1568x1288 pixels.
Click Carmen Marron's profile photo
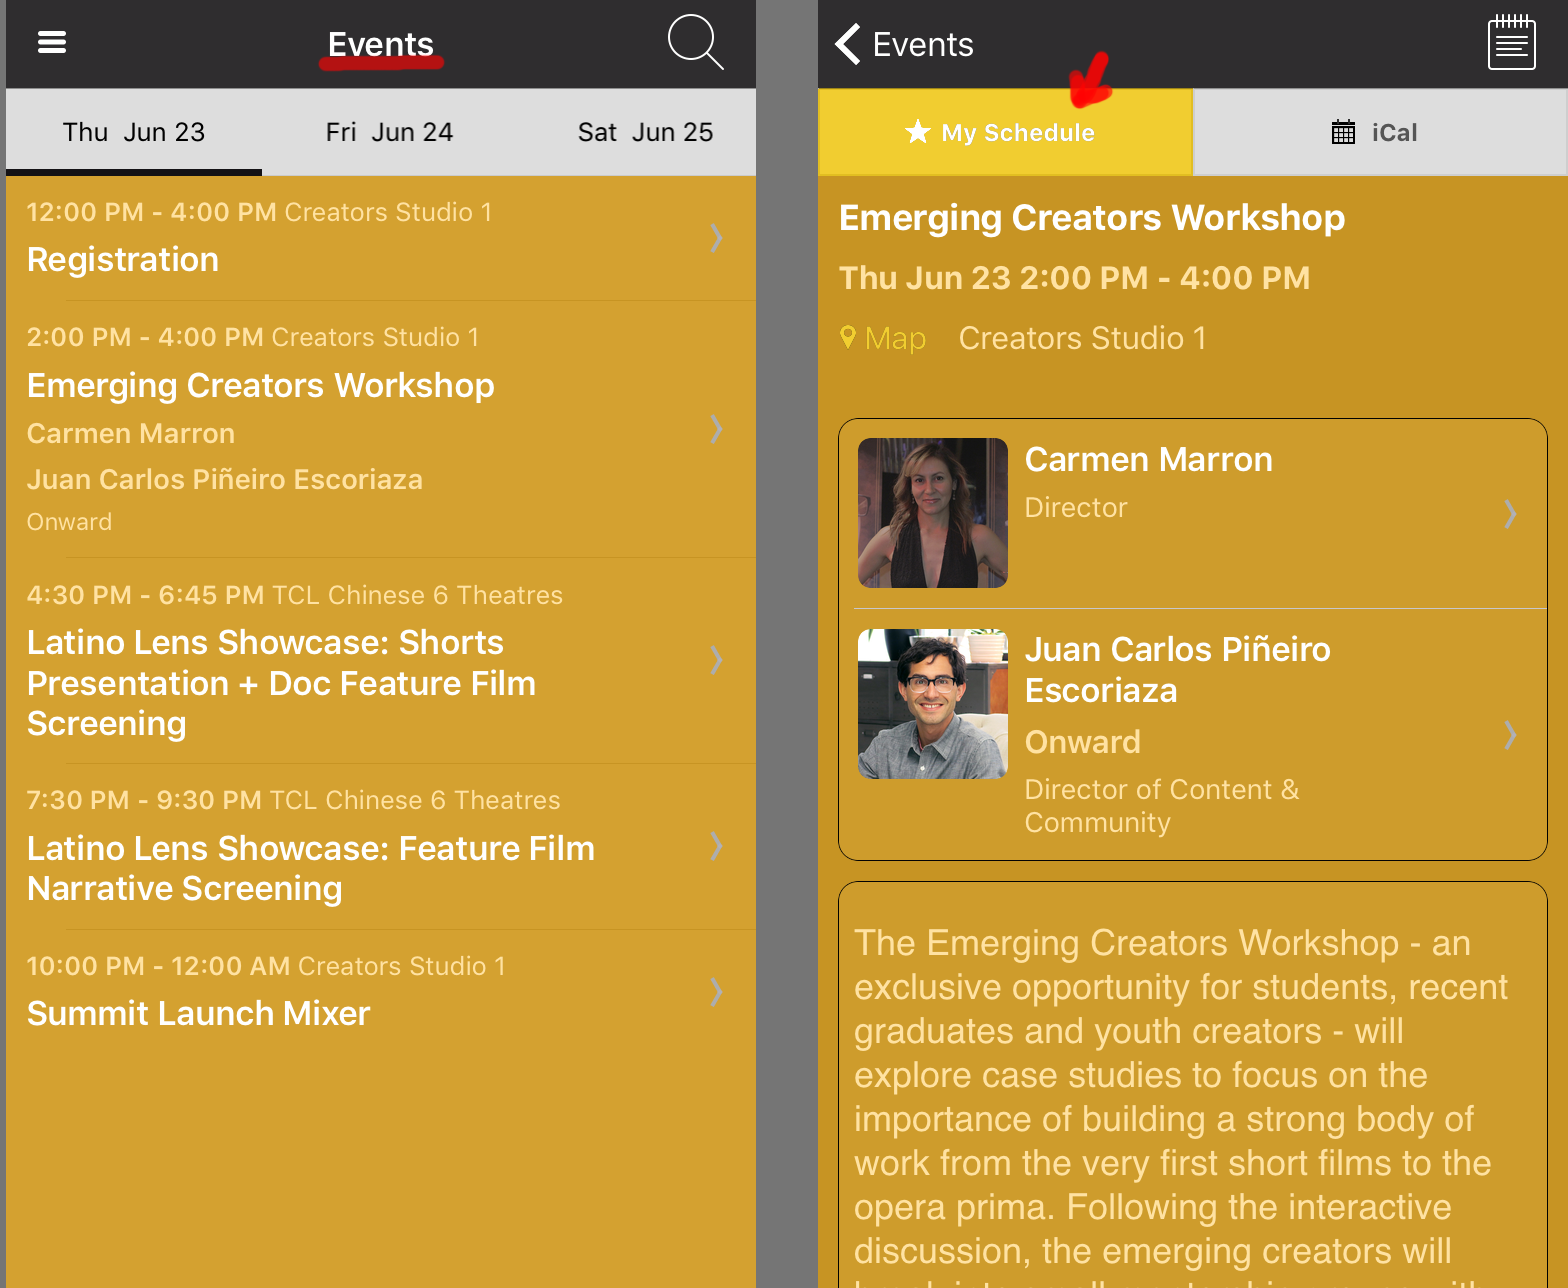click(932, 513)
